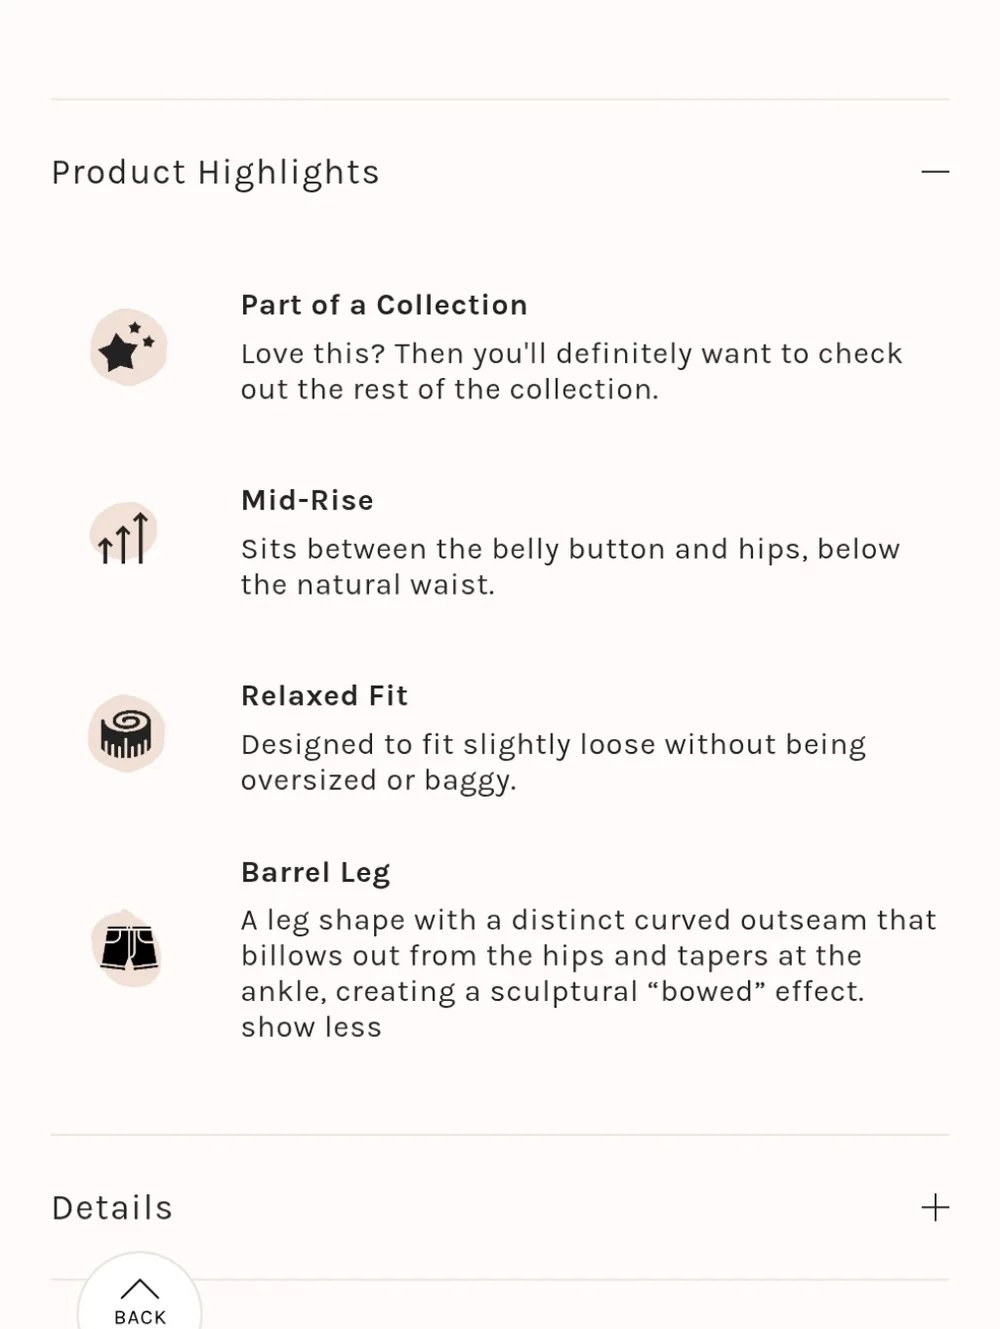
Task: Click the star collection icon
Action: click(x=128, y=348)
